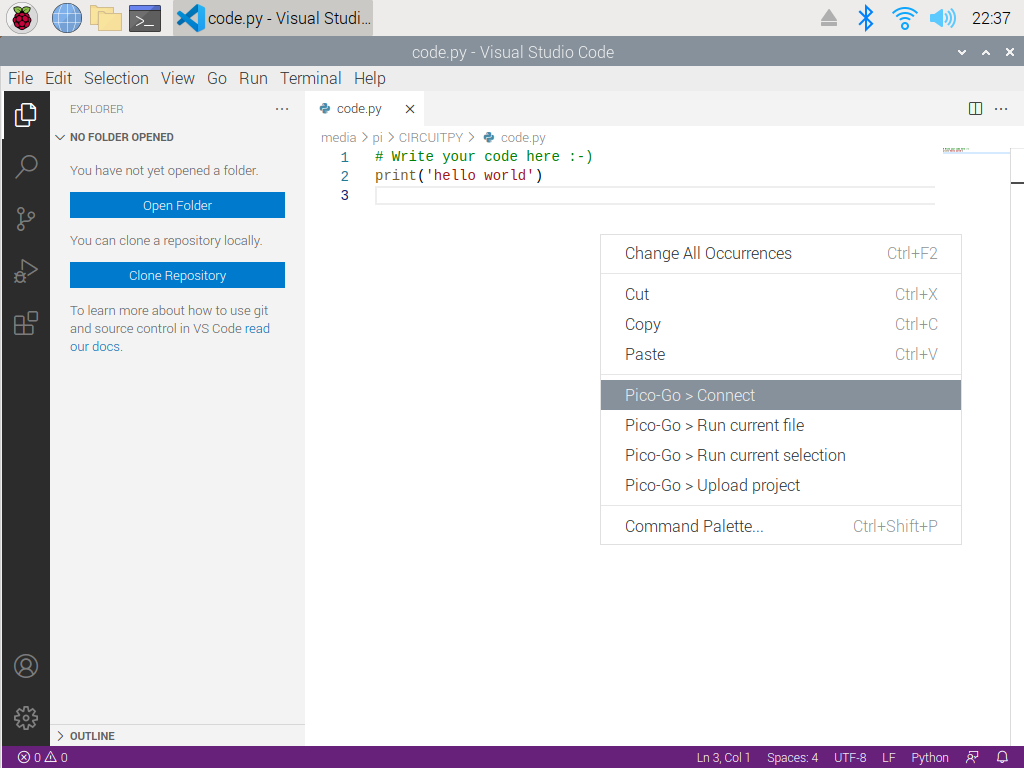Open the Accounts menu icon

(x=25, y=666)
